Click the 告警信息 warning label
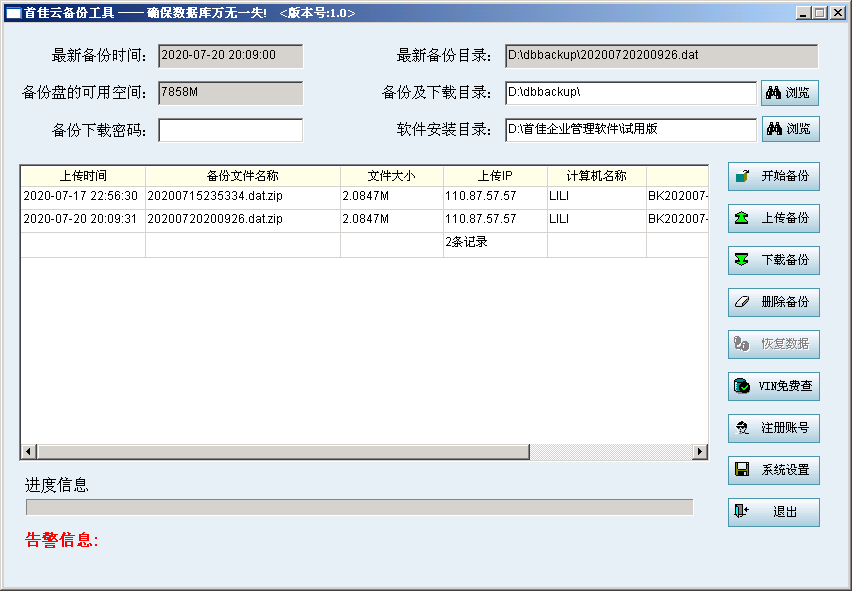 click(x=61, y=540)
